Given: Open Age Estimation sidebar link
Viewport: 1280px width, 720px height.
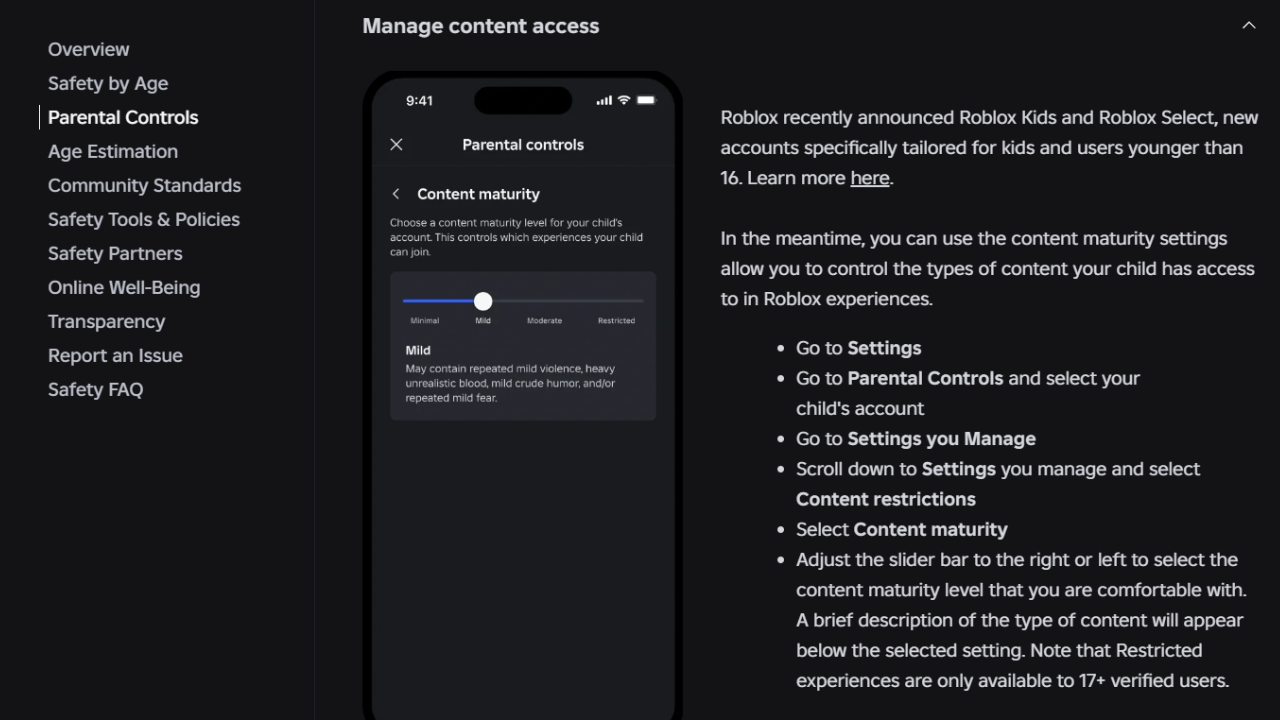Looking at the screenshot, I should [113, 151].
